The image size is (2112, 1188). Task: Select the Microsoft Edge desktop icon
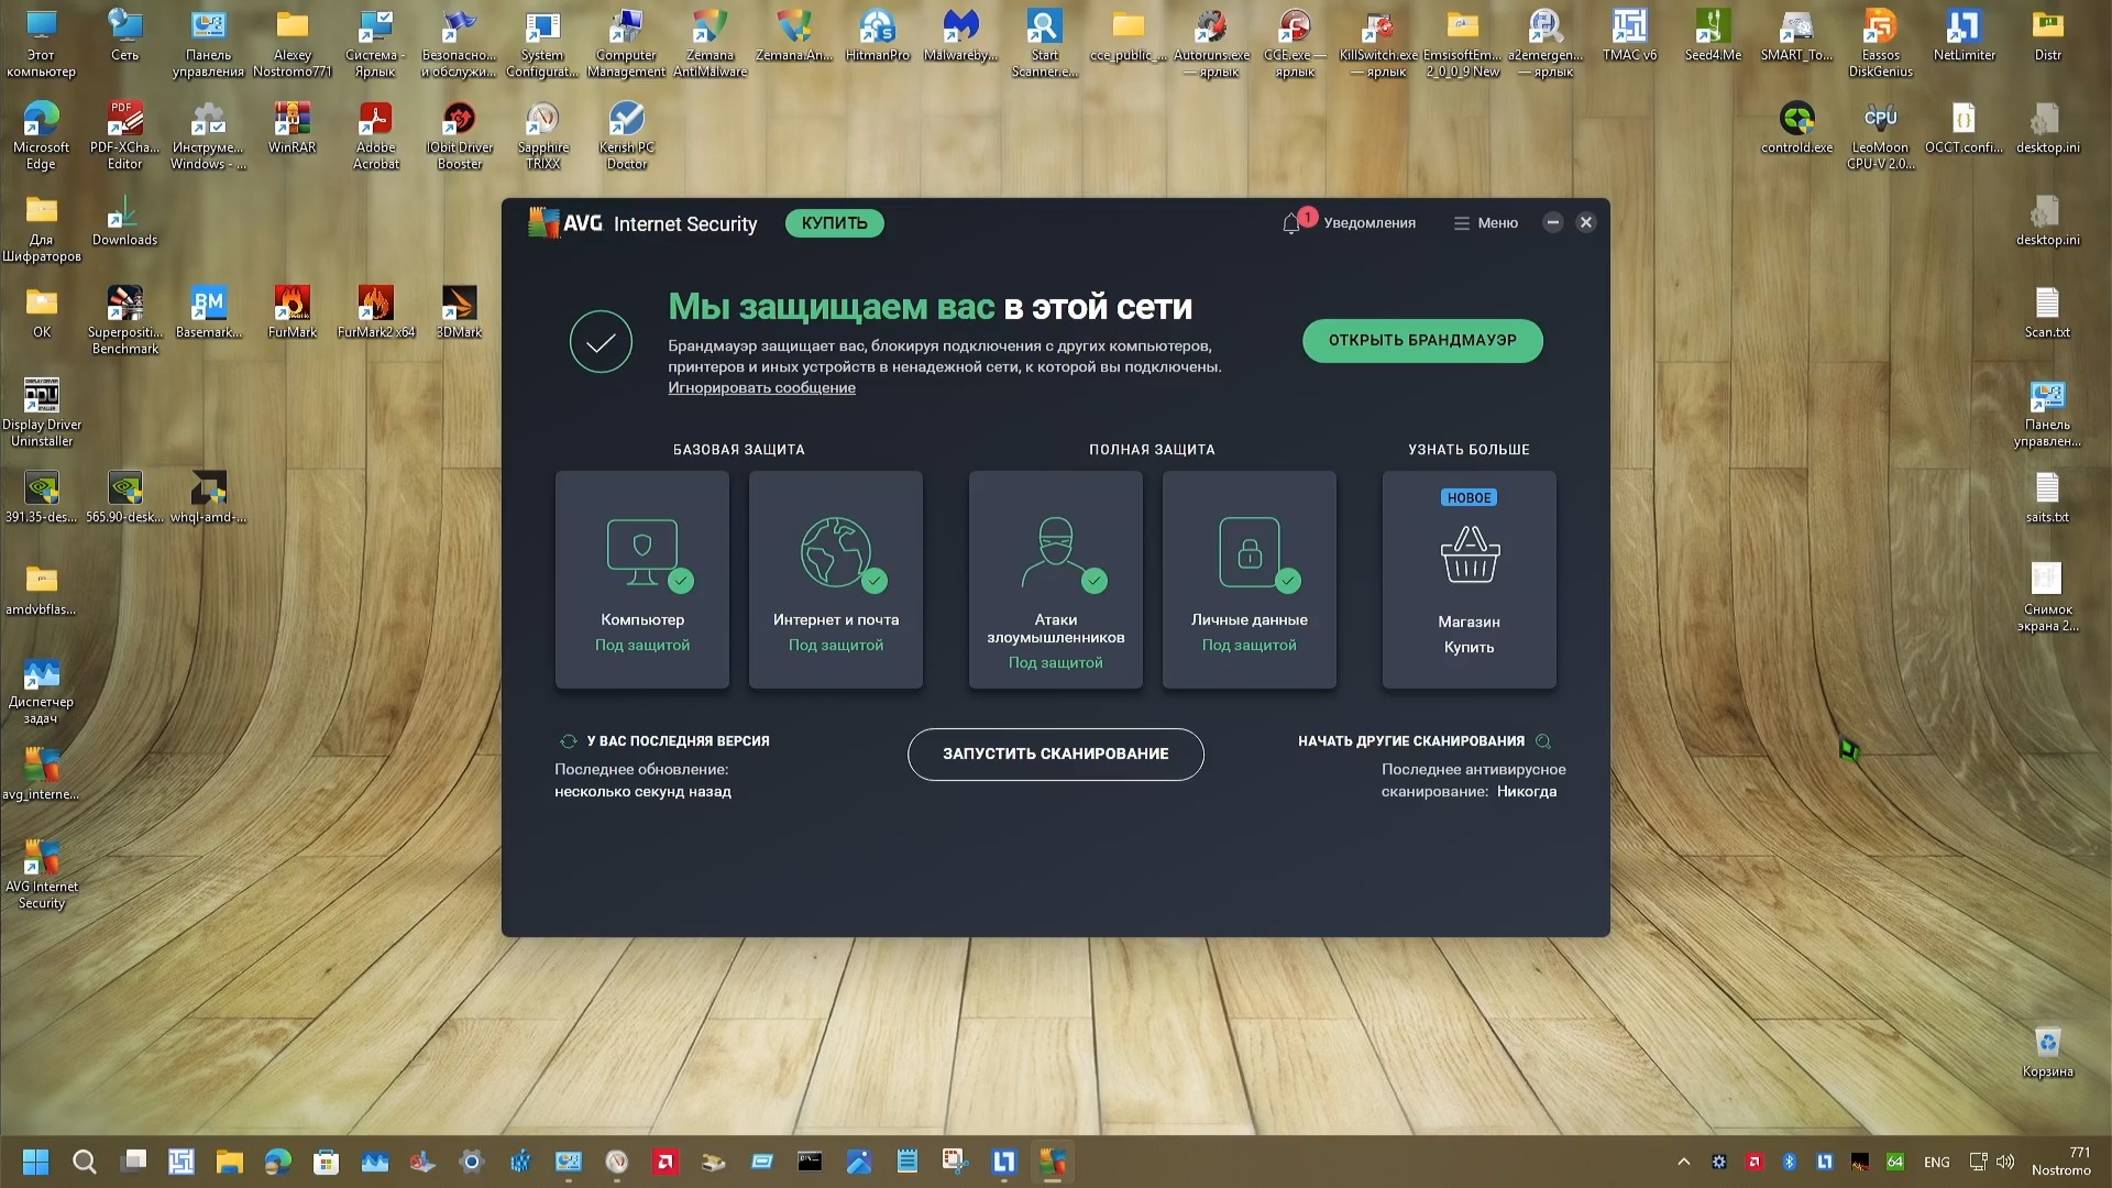click(41, 136)
